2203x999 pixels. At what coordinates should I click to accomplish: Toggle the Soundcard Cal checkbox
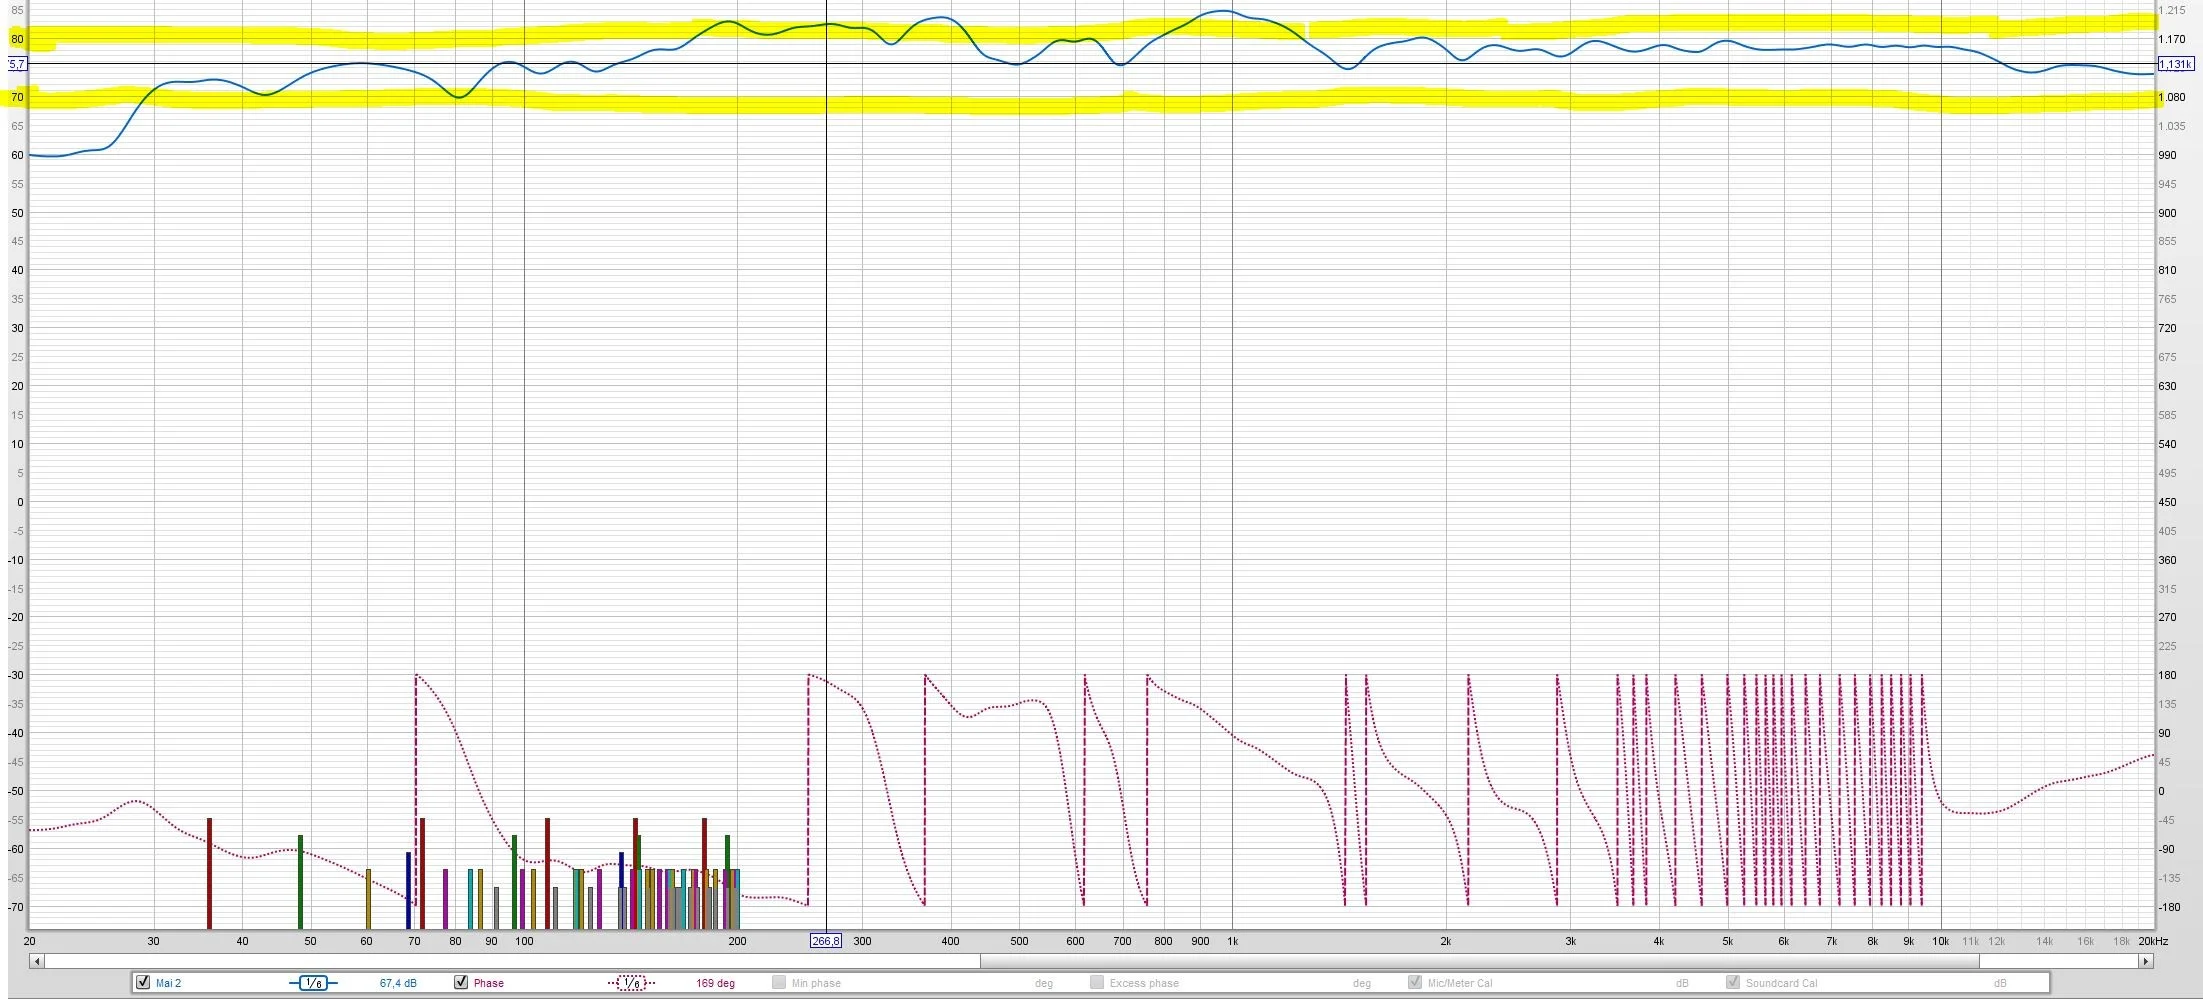tap(1733, 982)
